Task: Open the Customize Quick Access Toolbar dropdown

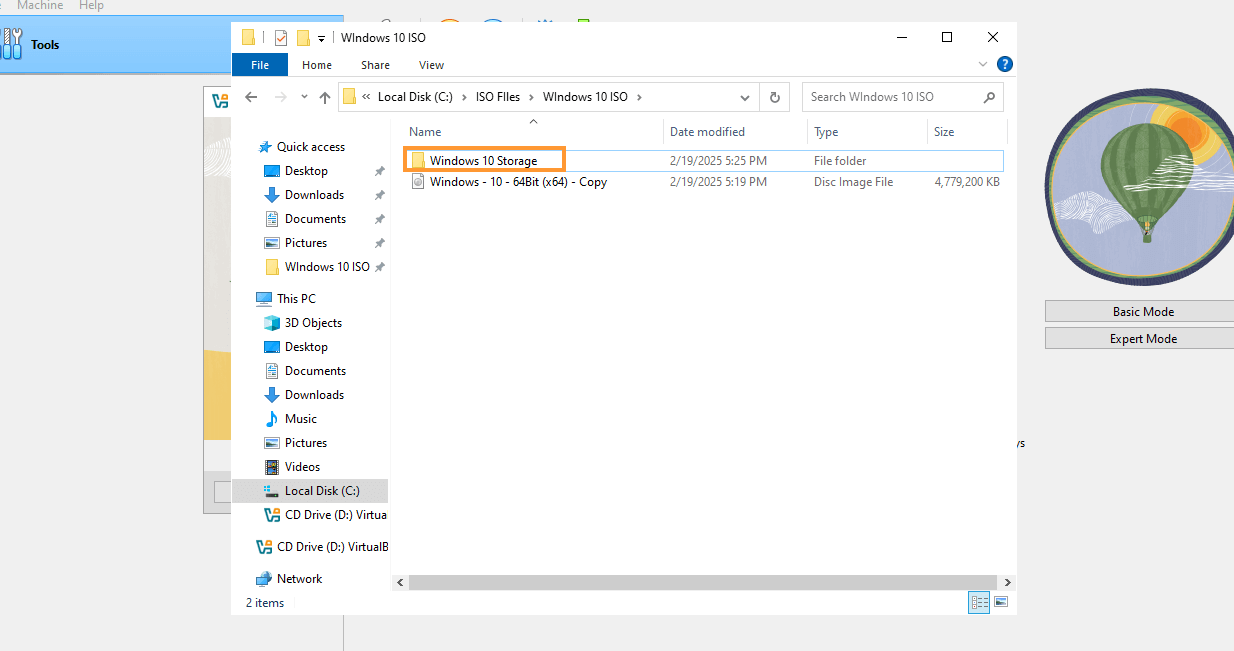Action: pos(322,38)
